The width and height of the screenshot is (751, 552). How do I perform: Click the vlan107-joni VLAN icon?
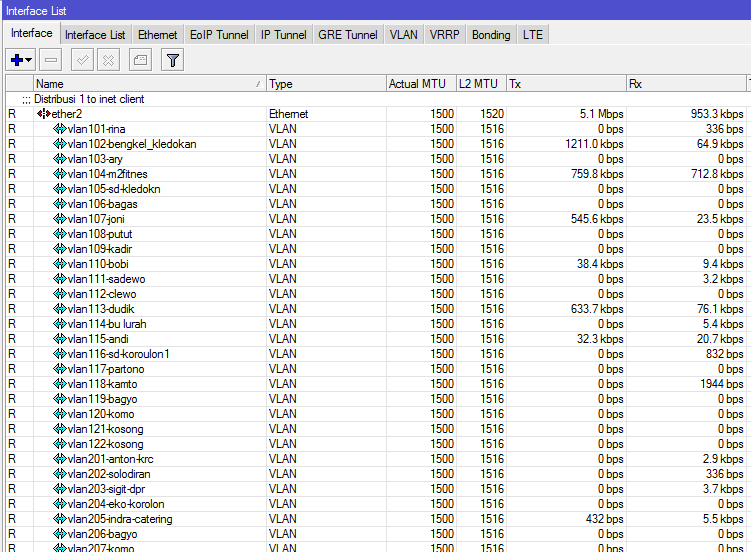[x=59, y=219]
